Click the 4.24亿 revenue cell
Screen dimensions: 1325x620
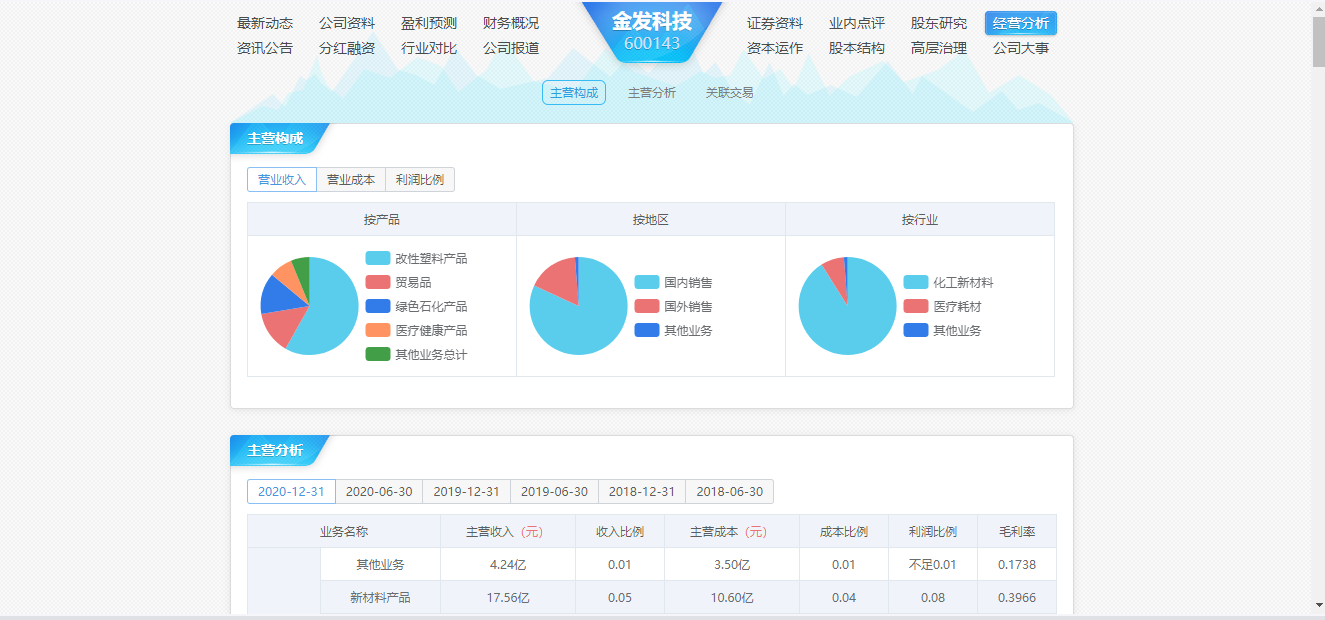[508, 565]
